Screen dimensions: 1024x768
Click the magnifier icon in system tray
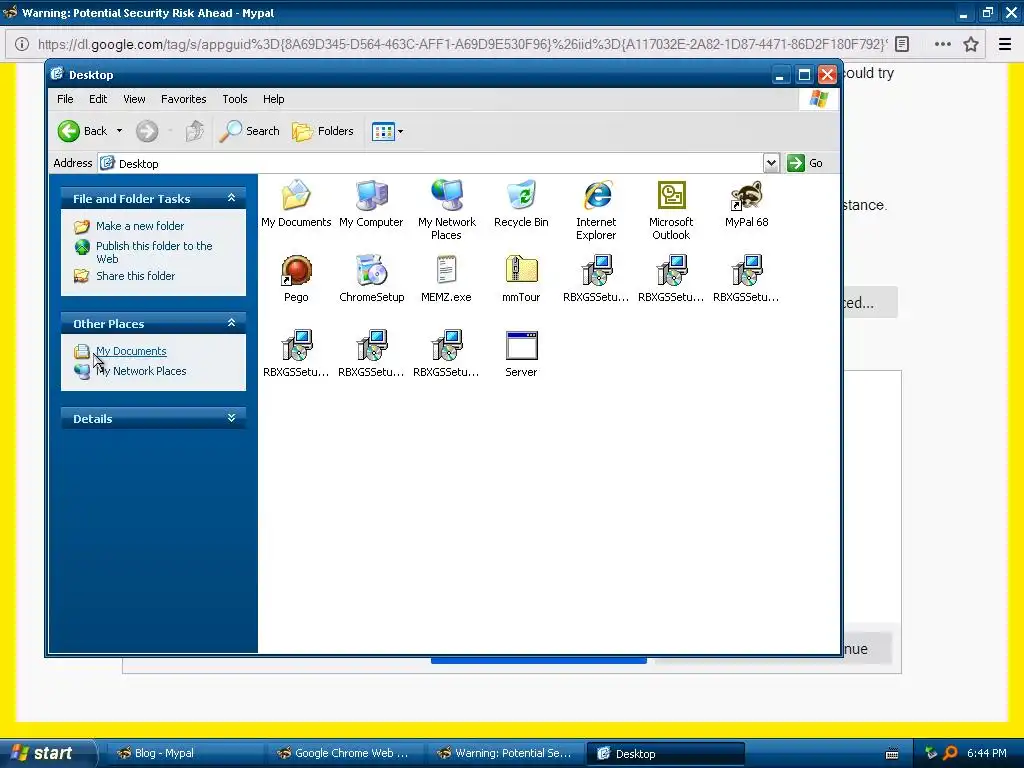tap(950, 753)
